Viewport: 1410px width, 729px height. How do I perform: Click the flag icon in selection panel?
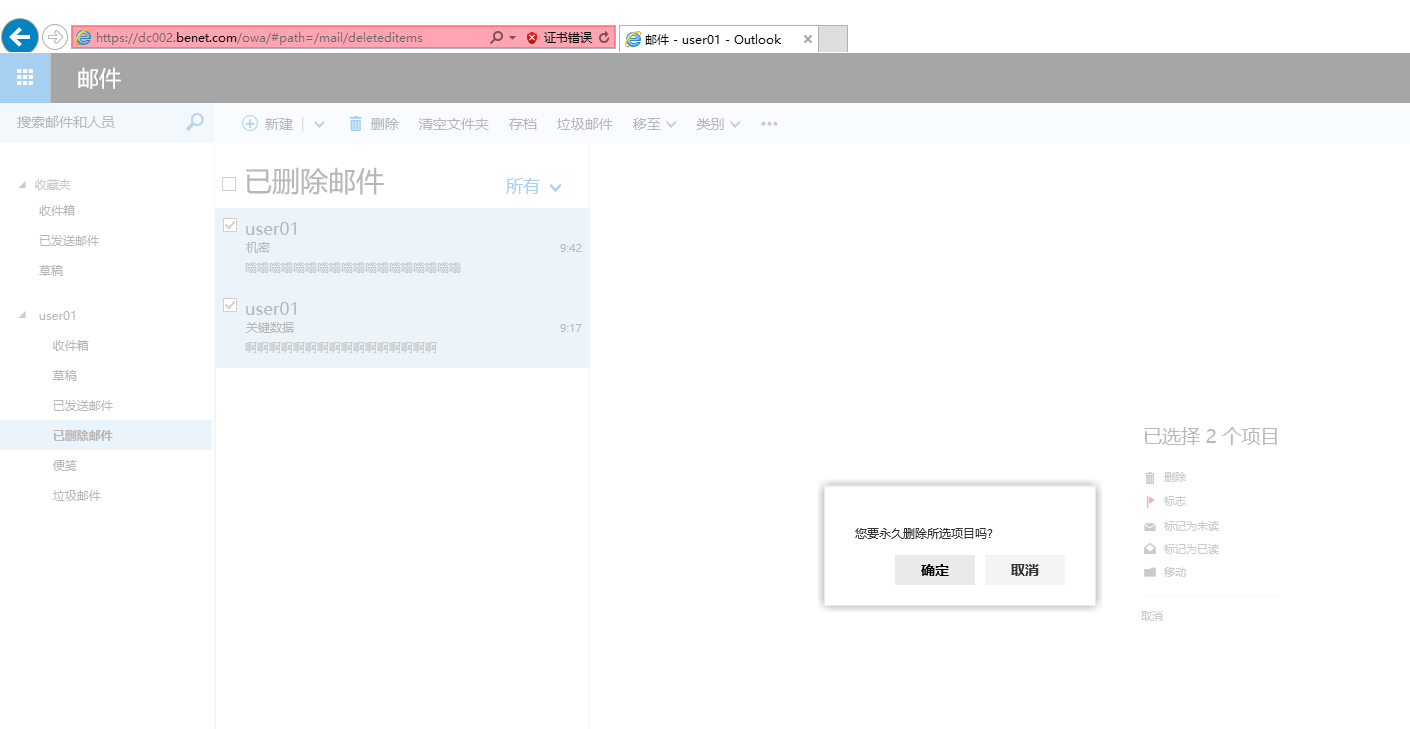(x=1150, y=501)
